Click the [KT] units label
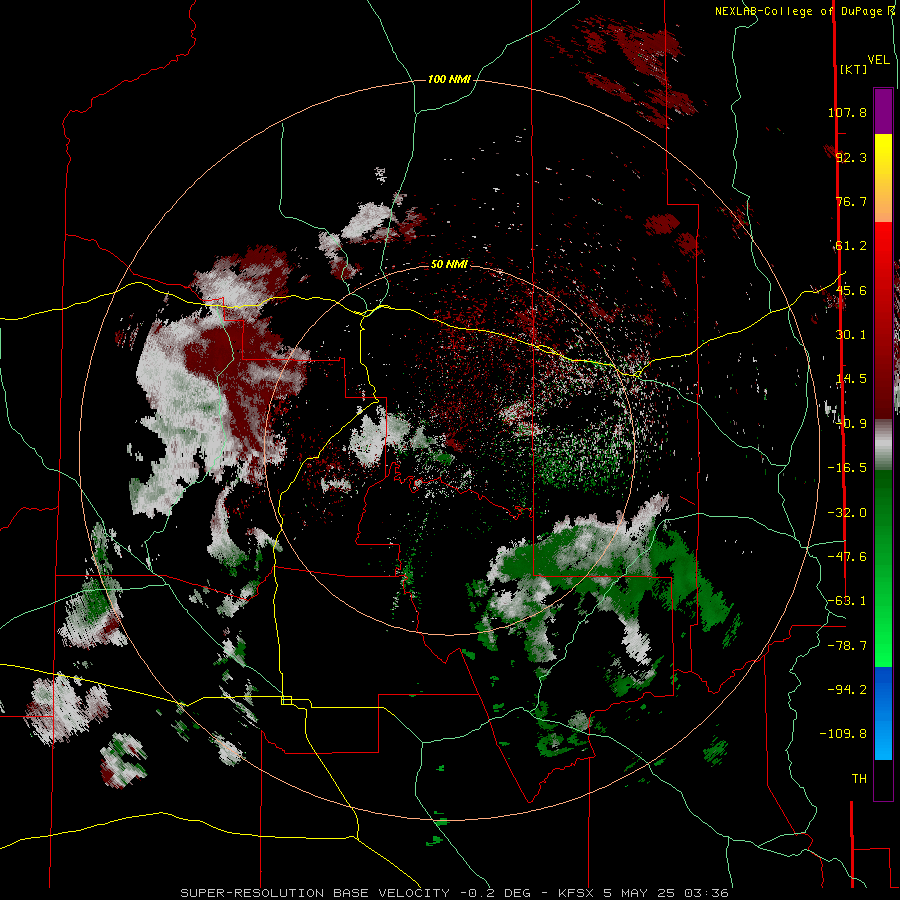This screenshot has height=900, width=900. pyautogui.click(x=853, y=69)
